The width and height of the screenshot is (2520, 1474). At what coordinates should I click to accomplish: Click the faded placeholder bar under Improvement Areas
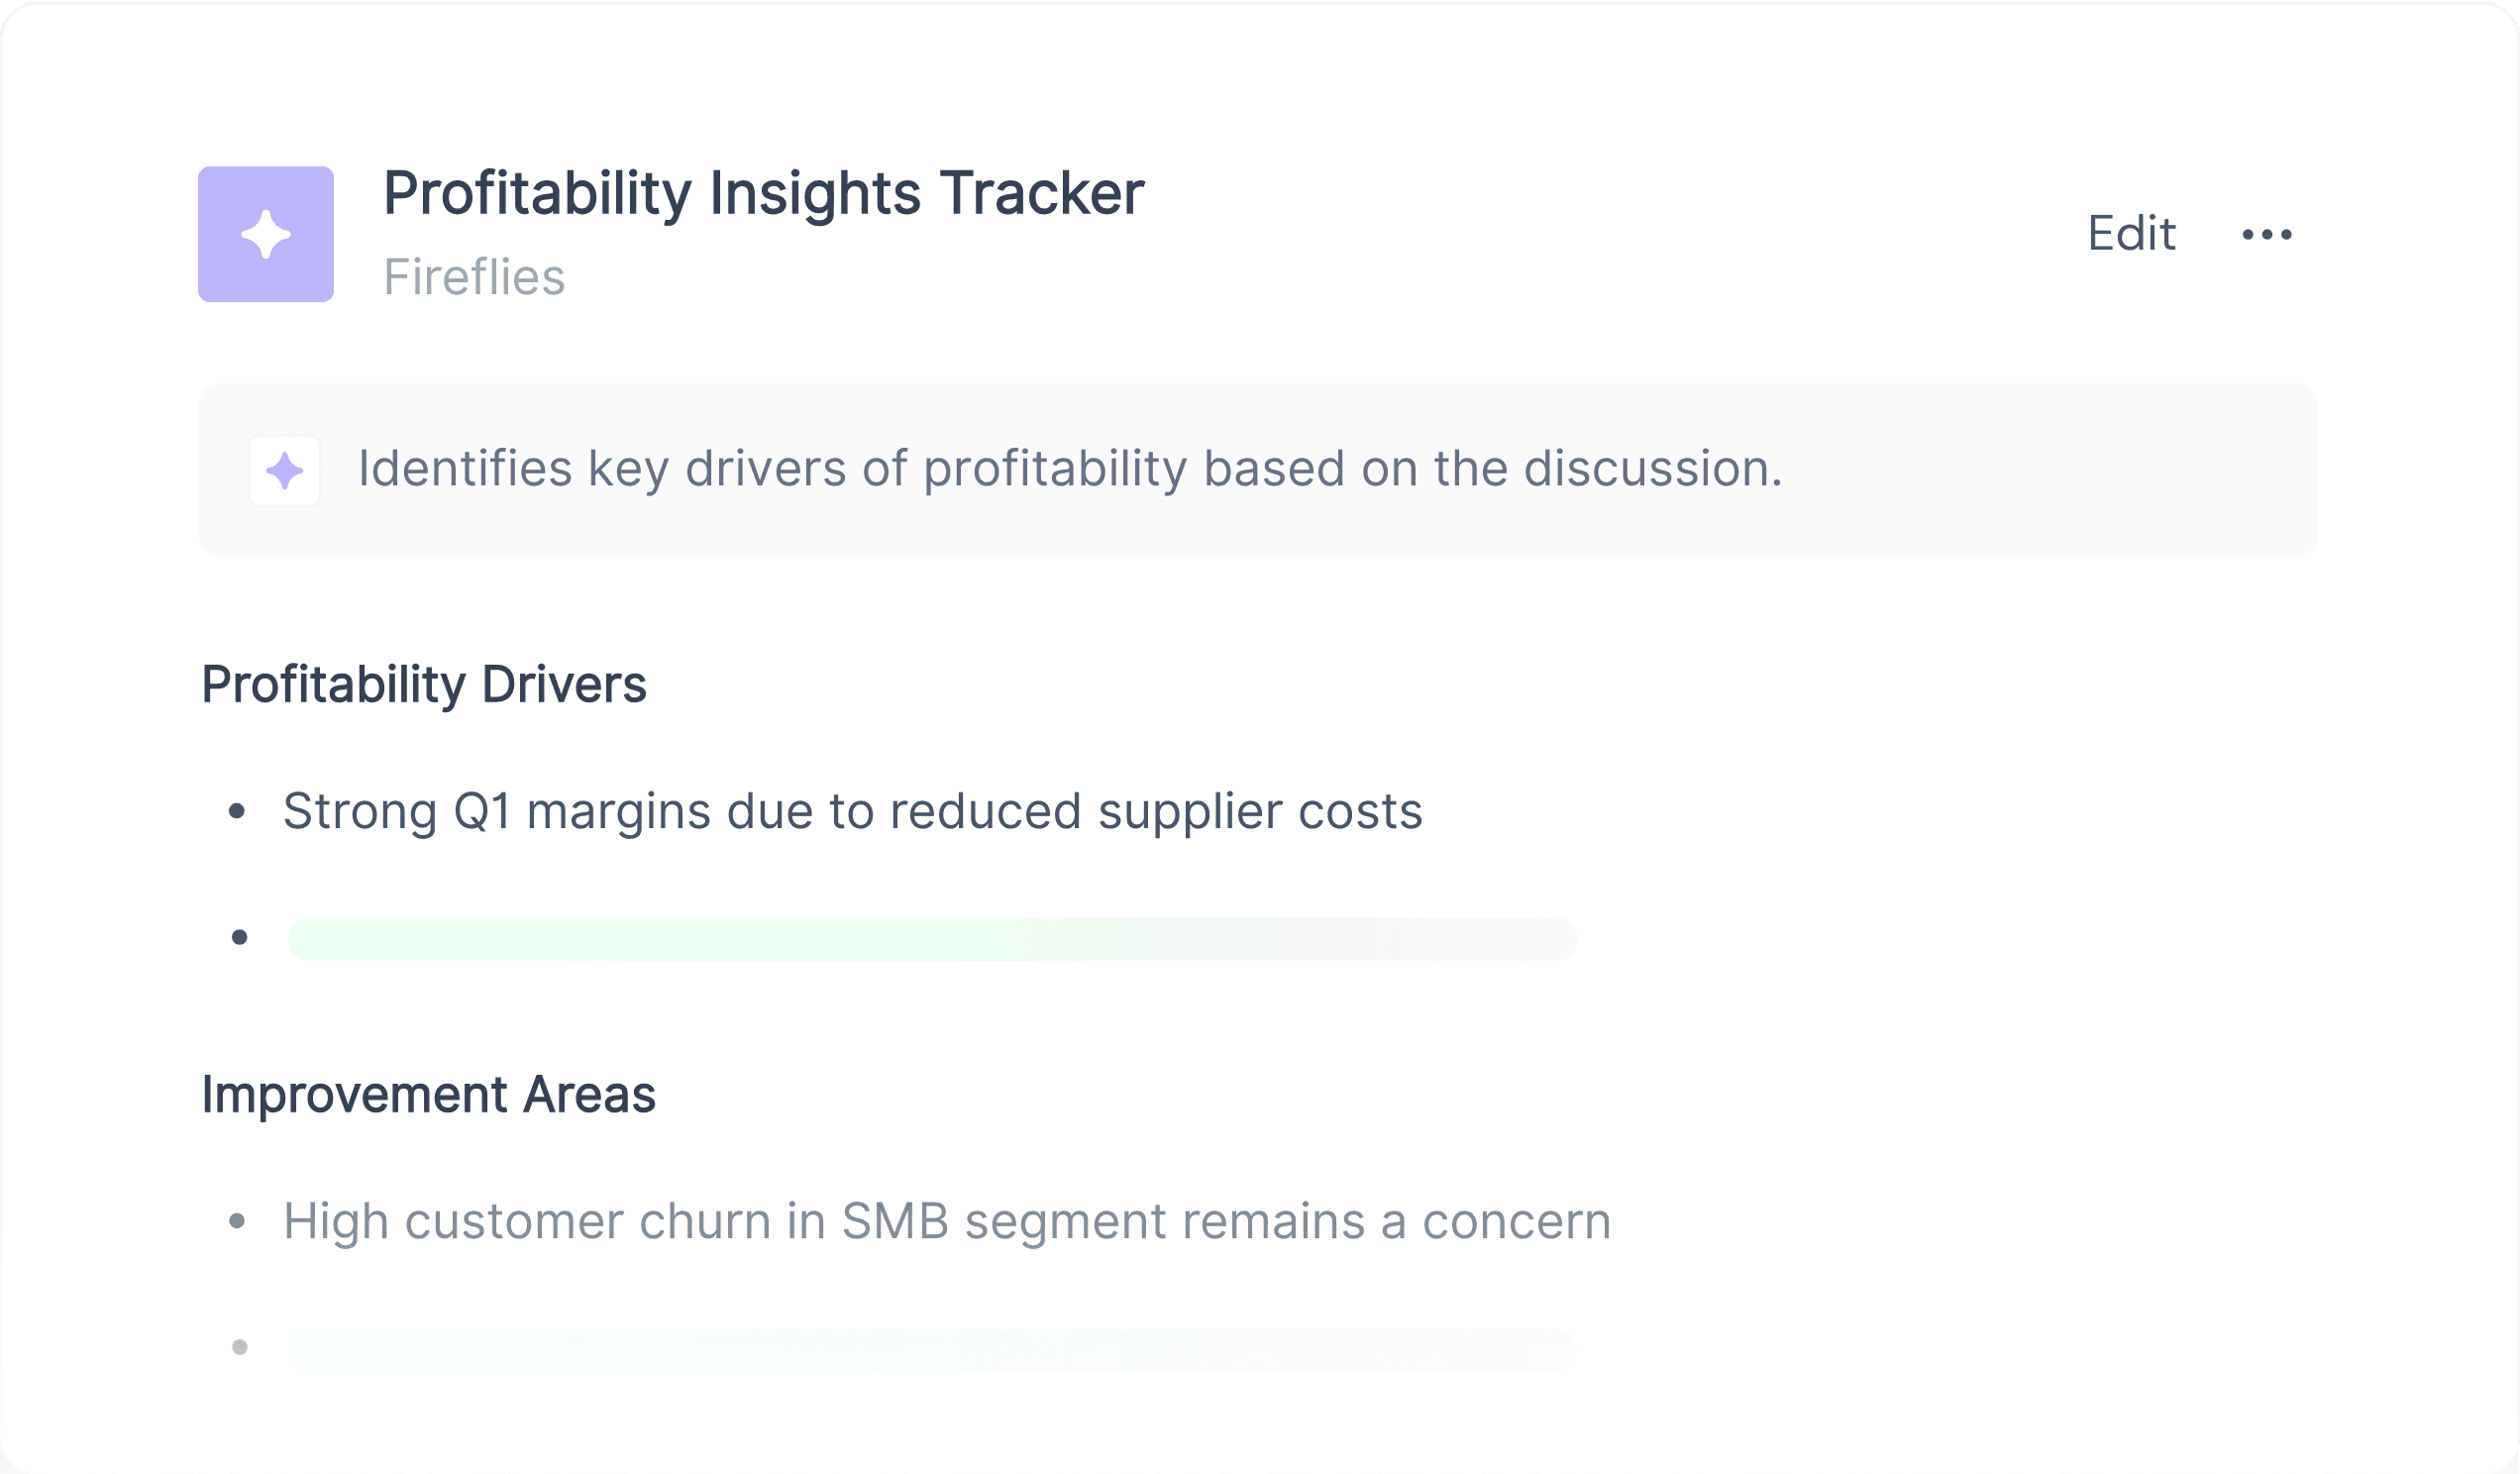(932, 1350)
